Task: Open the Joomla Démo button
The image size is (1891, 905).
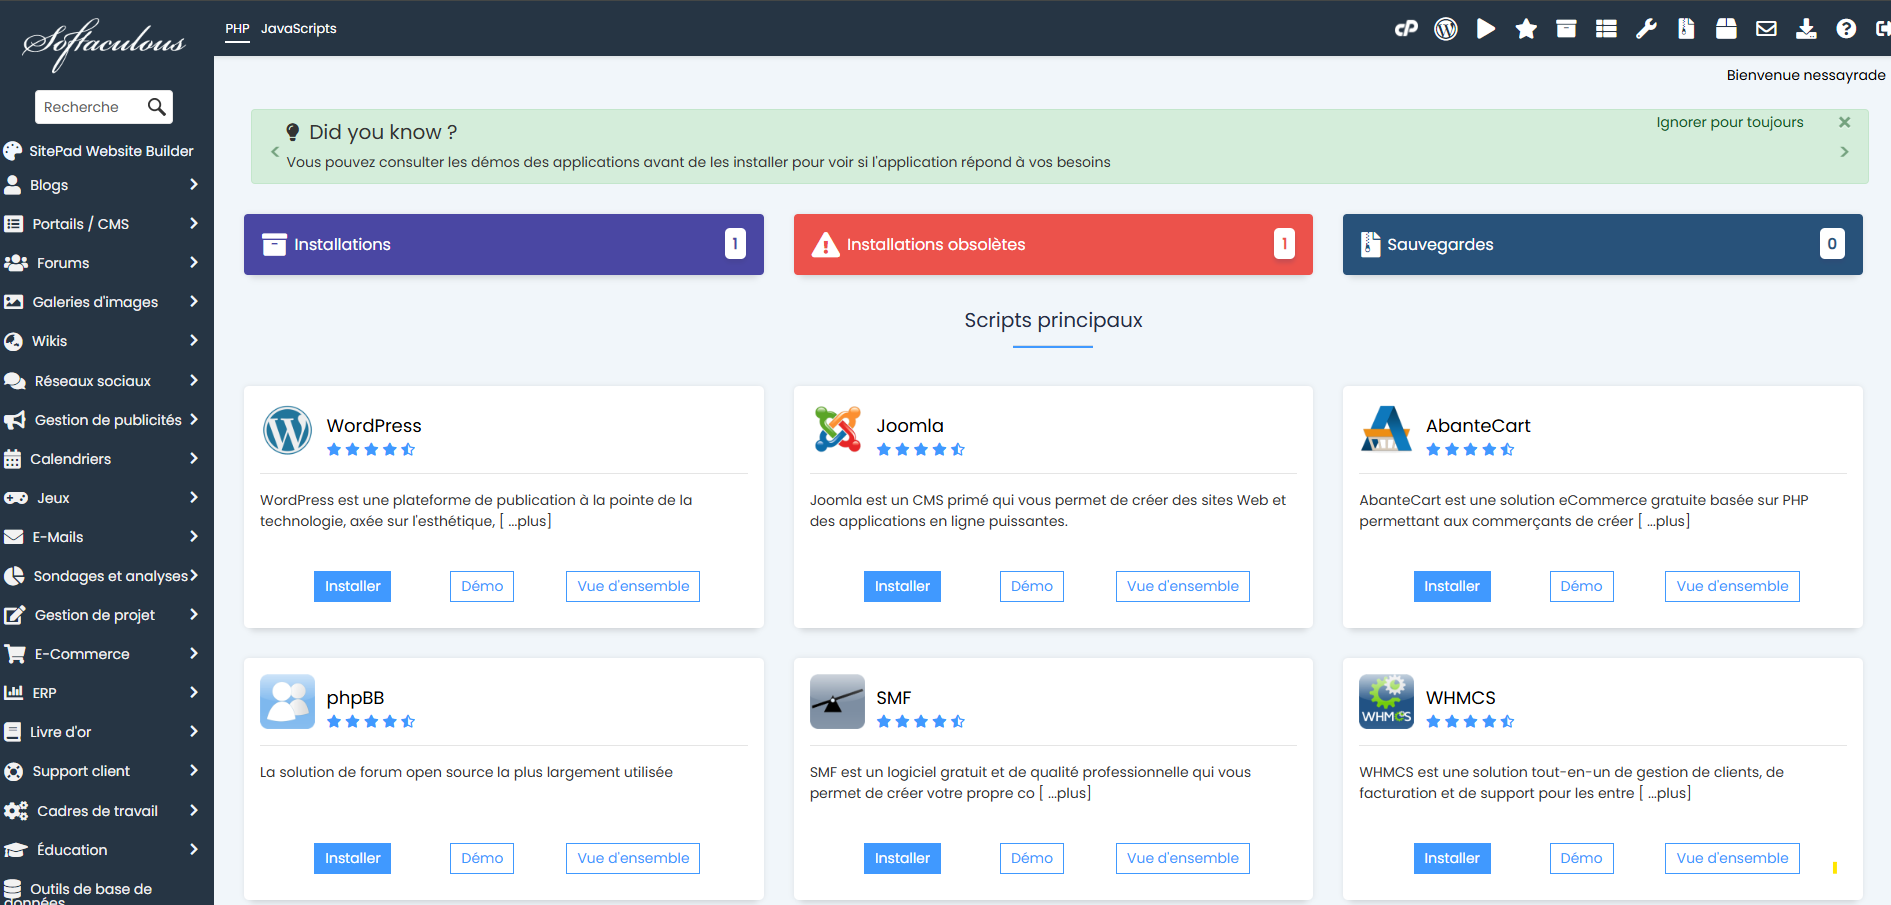Action: [1031, 586]
